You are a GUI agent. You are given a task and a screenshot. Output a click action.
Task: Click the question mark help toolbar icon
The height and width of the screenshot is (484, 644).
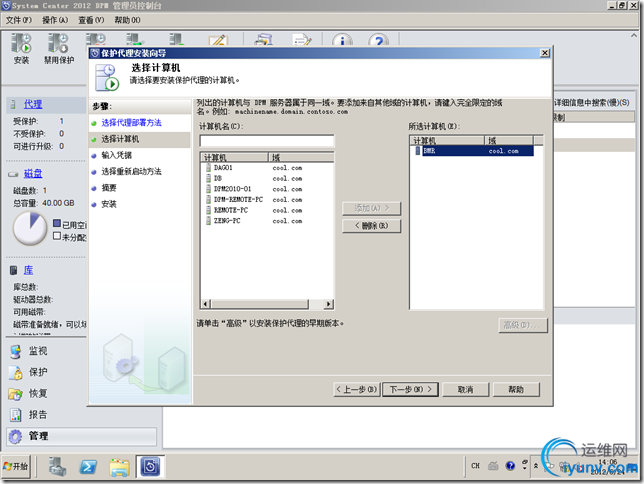point(378,40)
